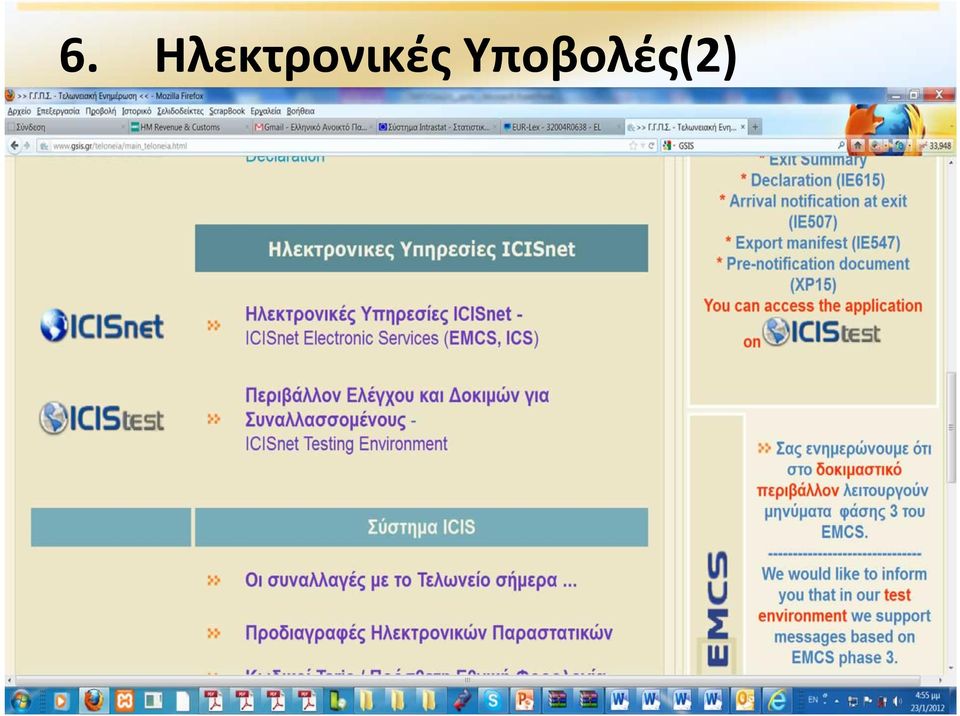Viewport: 960px width, 716px height.
Task: Click the taskbar clock 4:55 μμ
Action: pyautogui.click(x=928, y=701)
